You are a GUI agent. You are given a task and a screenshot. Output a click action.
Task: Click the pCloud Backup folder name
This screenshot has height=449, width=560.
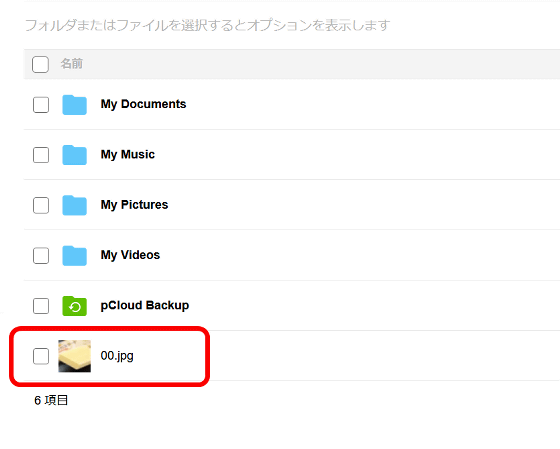(145, 306)
